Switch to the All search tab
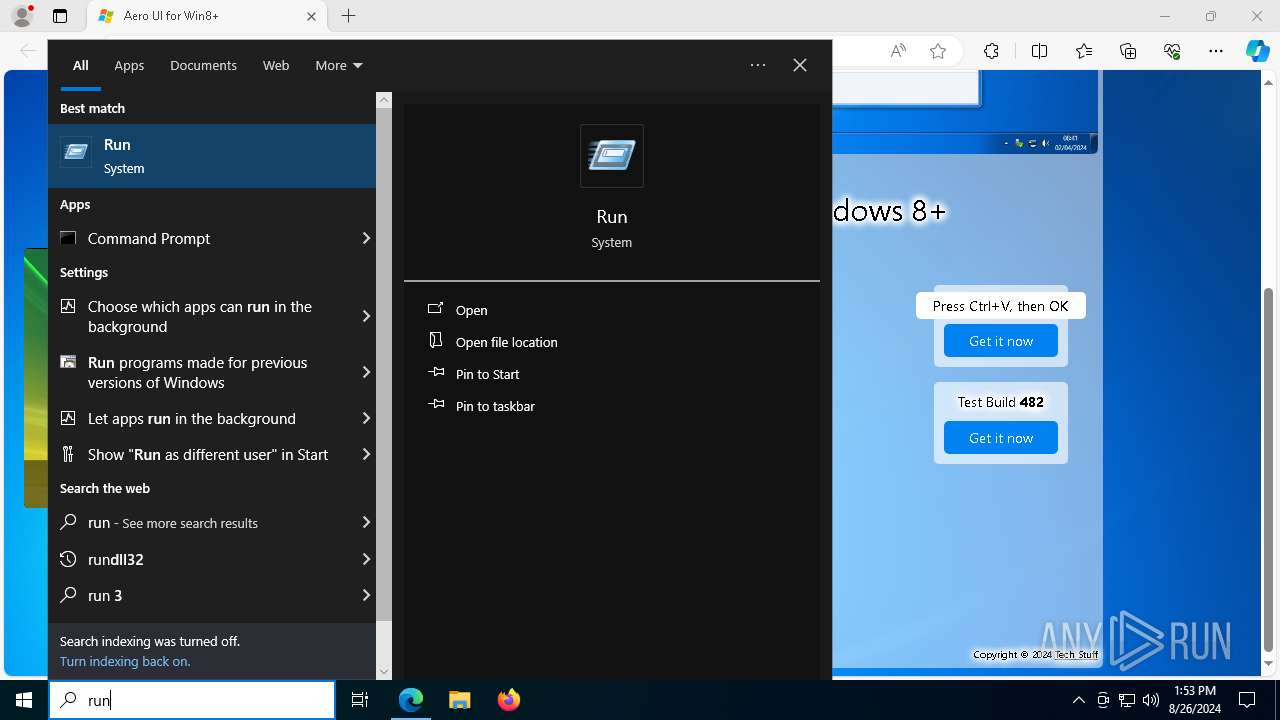The image size is (1280, 720). 81,65
